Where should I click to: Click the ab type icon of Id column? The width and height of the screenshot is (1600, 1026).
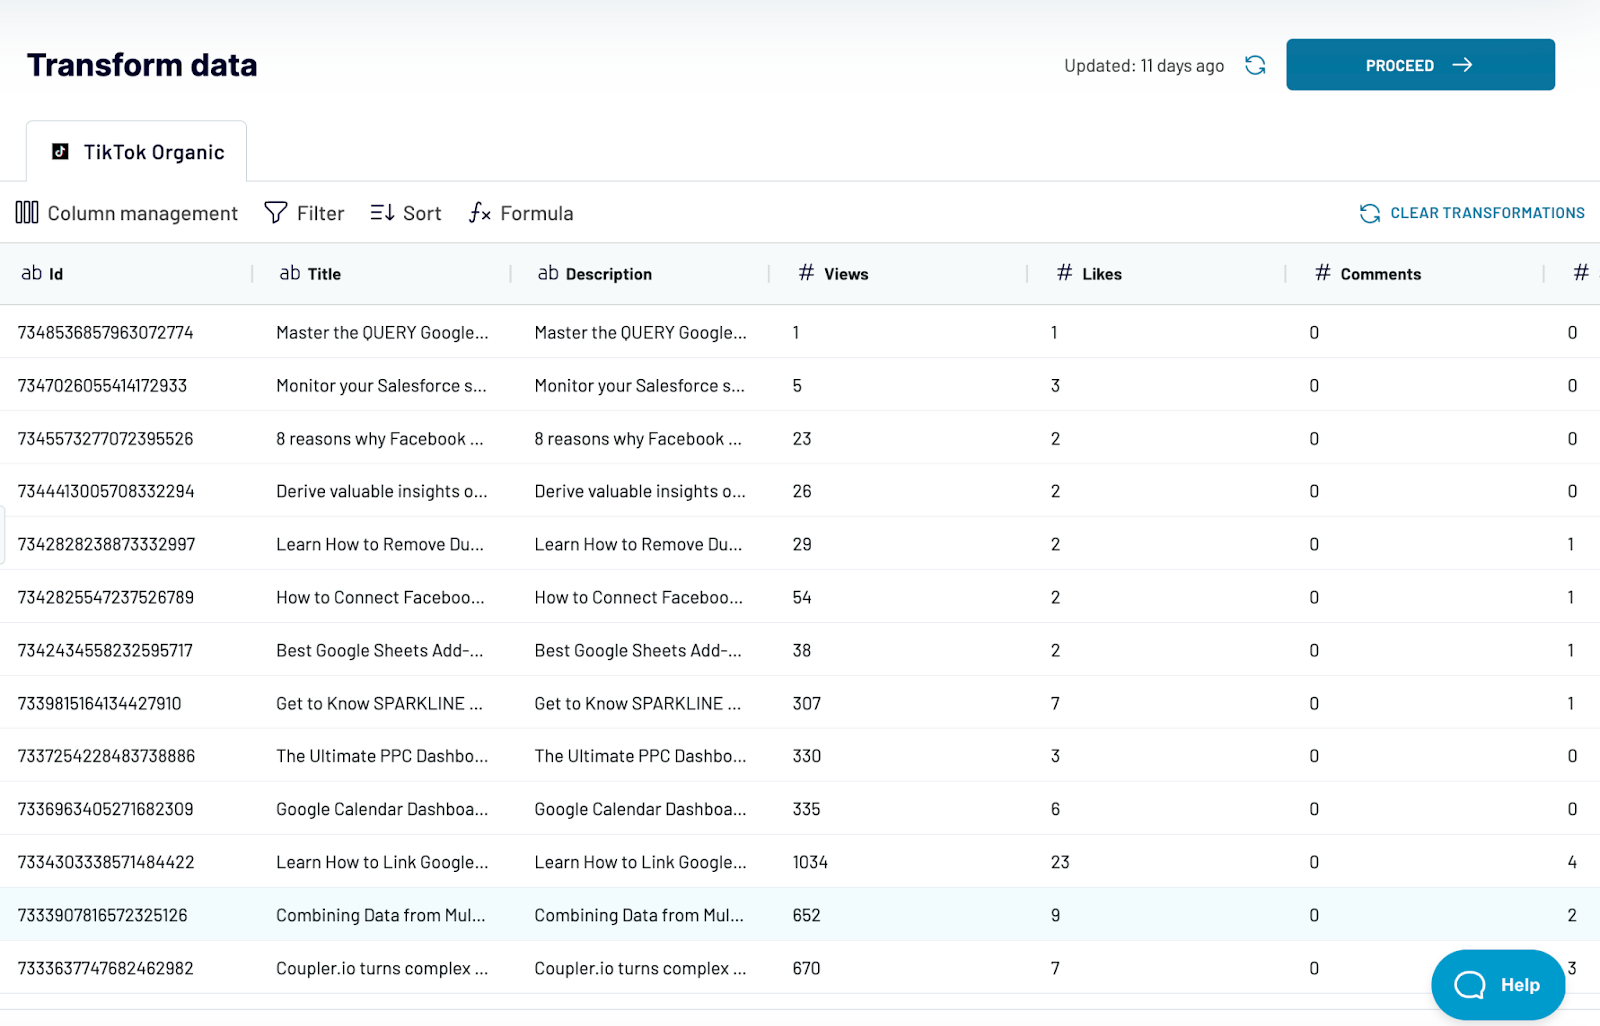tap(32, 273)
